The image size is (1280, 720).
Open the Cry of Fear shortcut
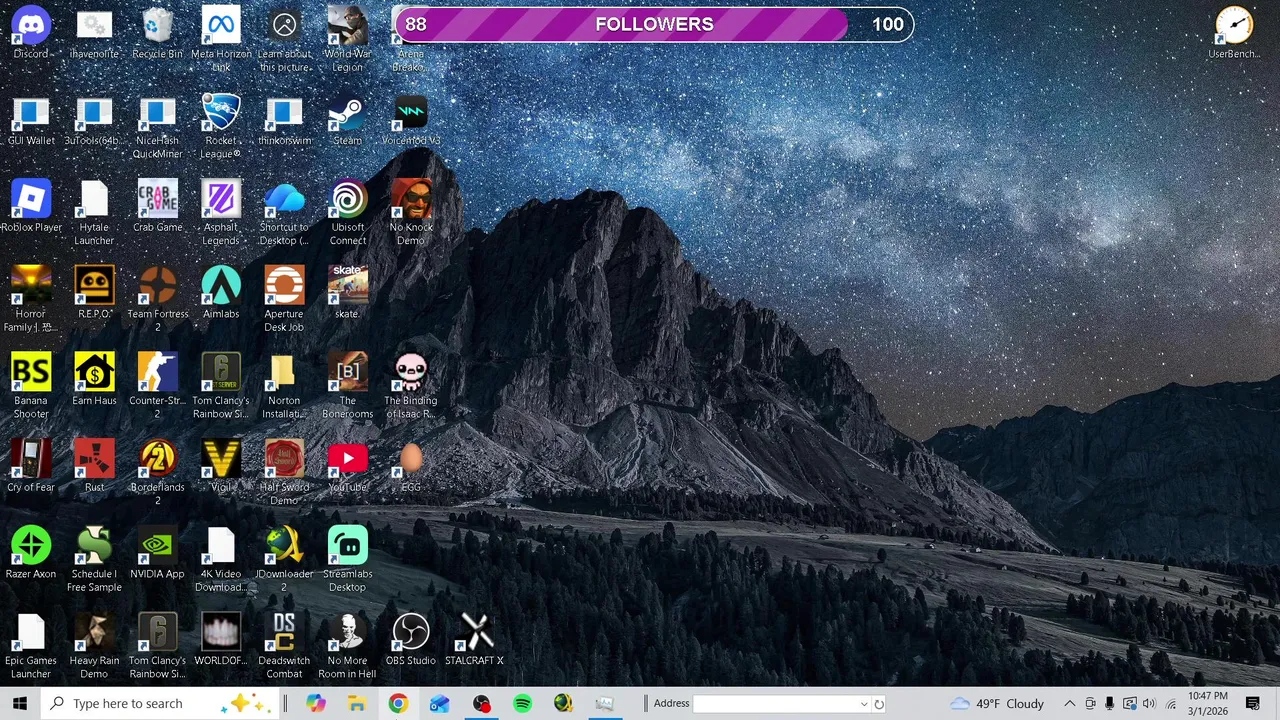coord(31,466)
